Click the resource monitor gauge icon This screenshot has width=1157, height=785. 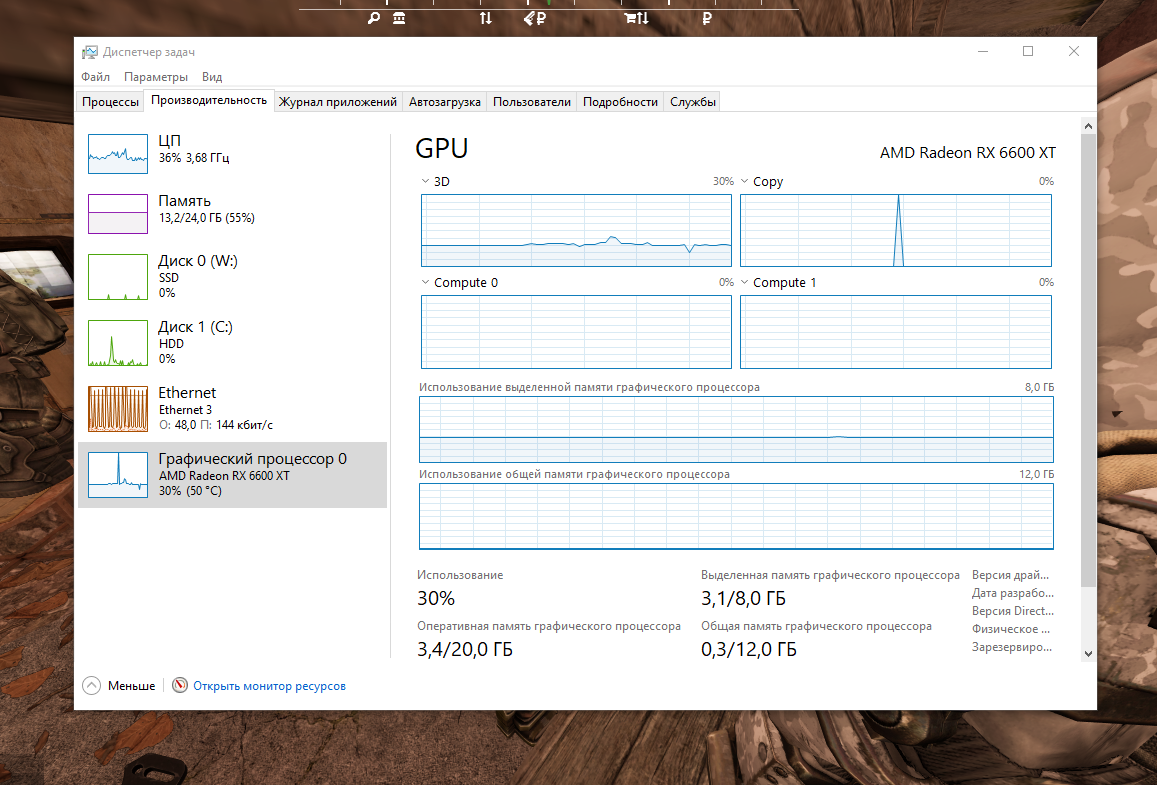point(180,686)
